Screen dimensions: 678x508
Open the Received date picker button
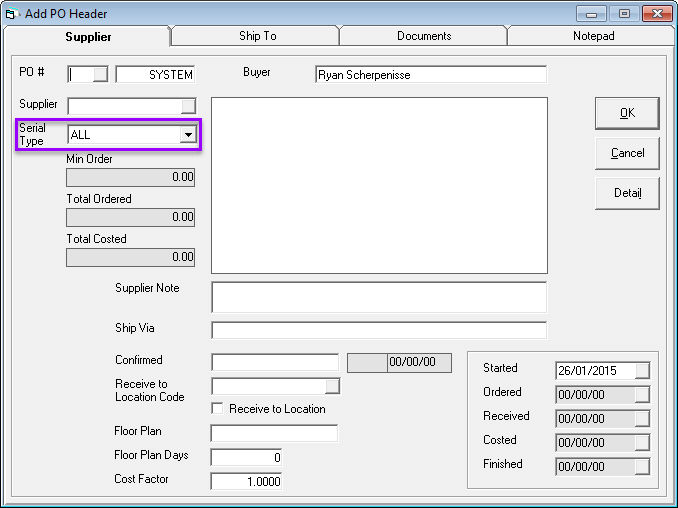click(642, 419)
